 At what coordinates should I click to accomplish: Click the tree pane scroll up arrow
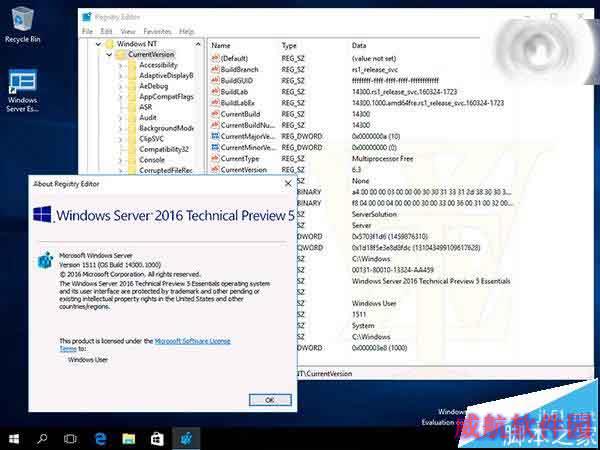(198, 44)
